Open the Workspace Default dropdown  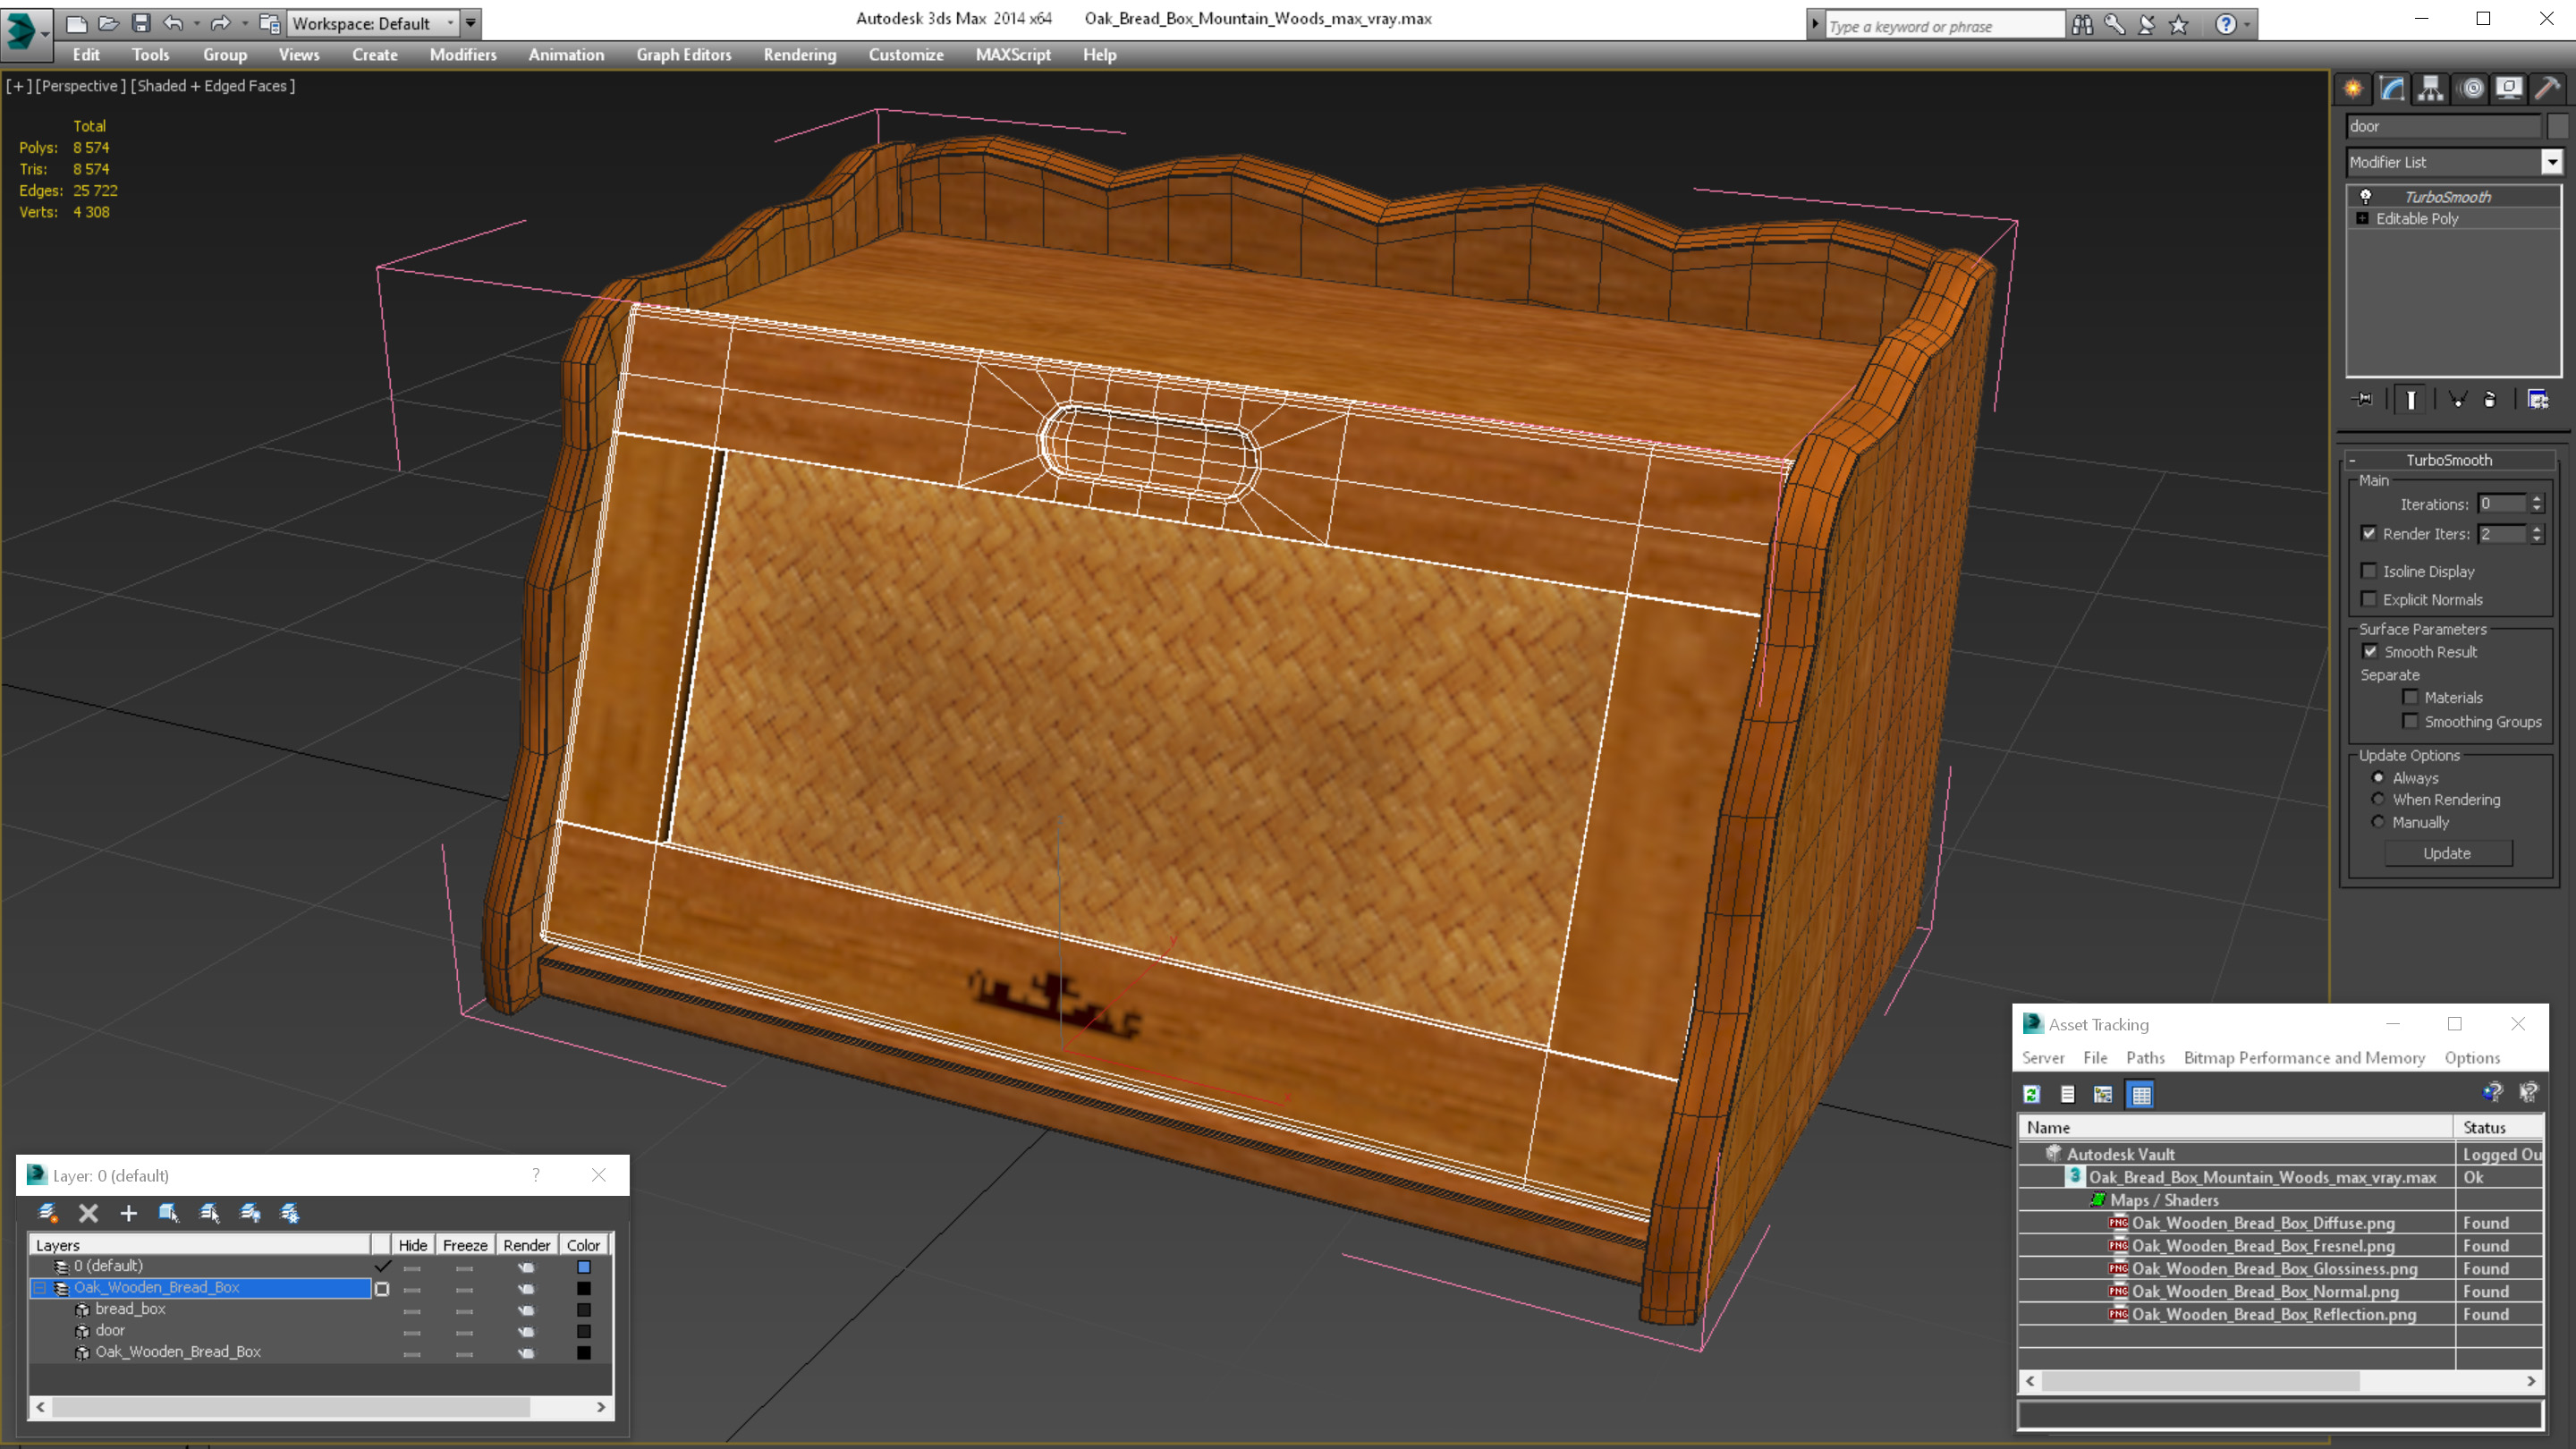[451, 23]
